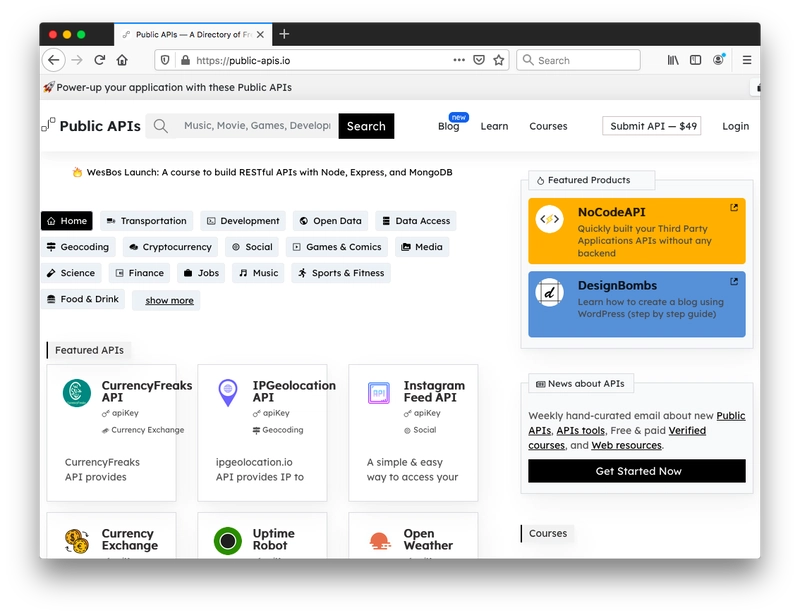
Task: Click the NoCodeAPI logo icon
Action: click(x=549, y=219)
